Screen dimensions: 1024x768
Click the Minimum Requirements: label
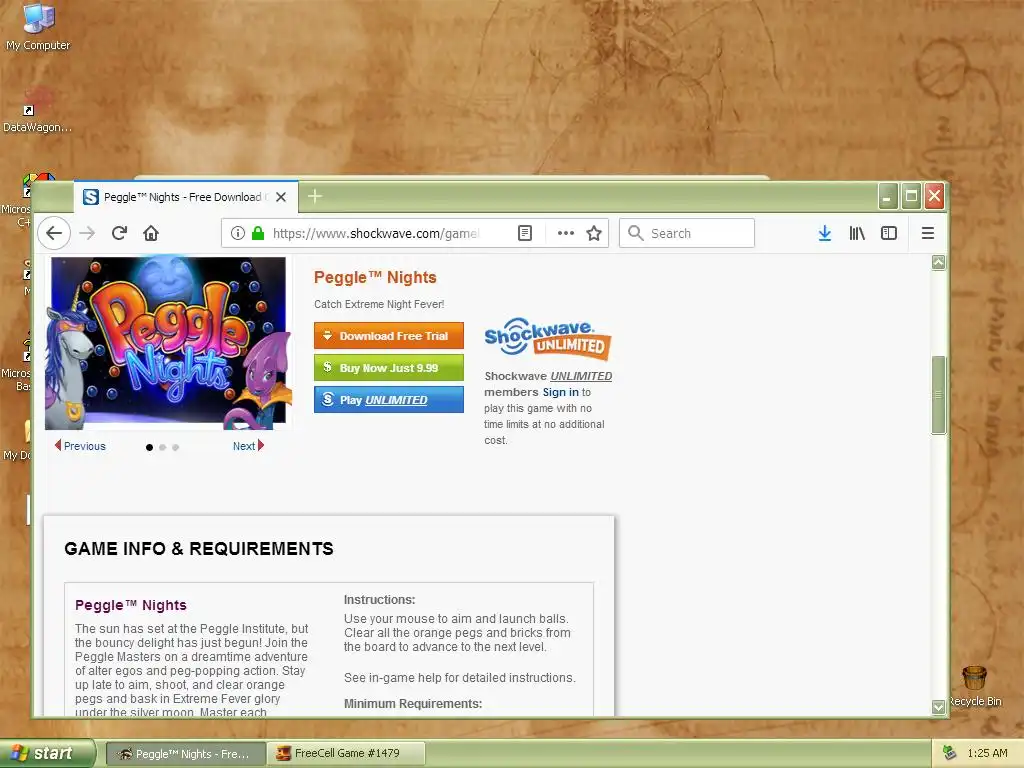pyautogui.click(x=413, y=703)
